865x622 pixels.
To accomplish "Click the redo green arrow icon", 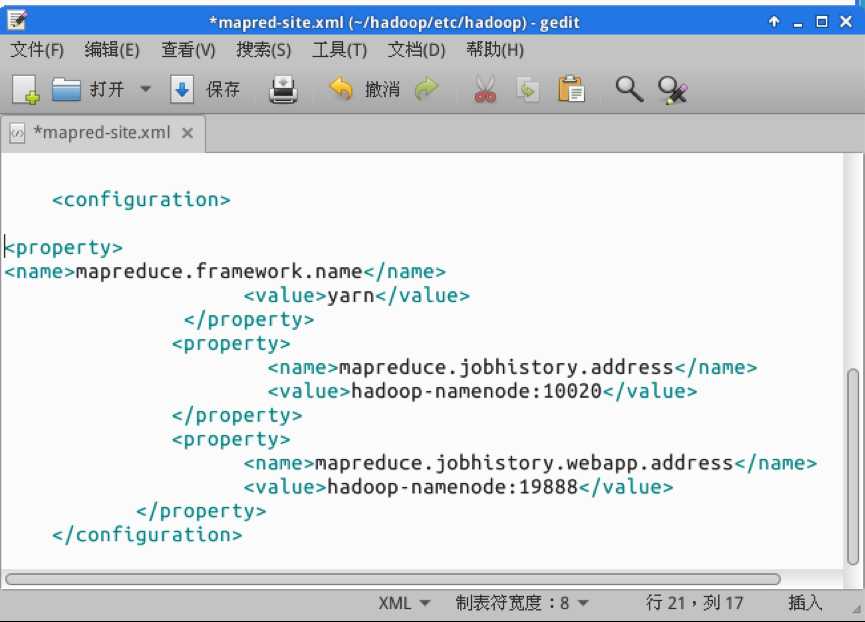I will (x=426, y=89).
